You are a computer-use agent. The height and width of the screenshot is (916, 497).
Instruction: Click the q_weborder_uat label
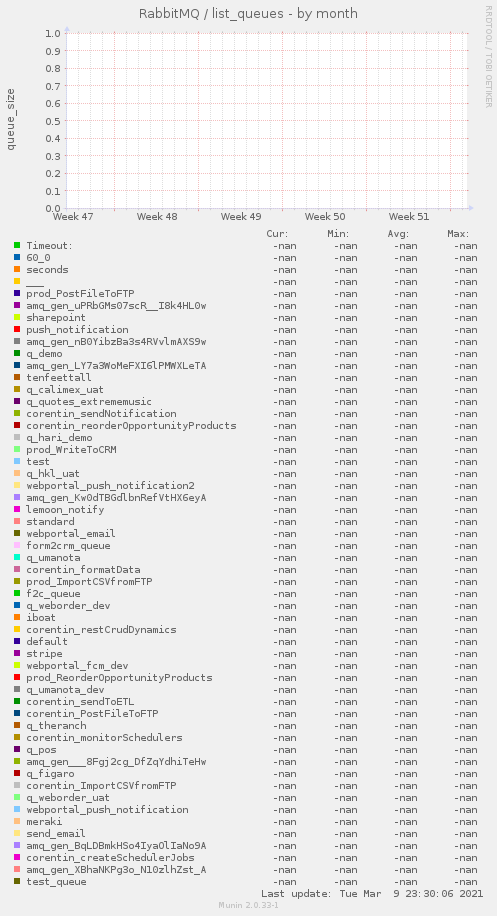68,797
